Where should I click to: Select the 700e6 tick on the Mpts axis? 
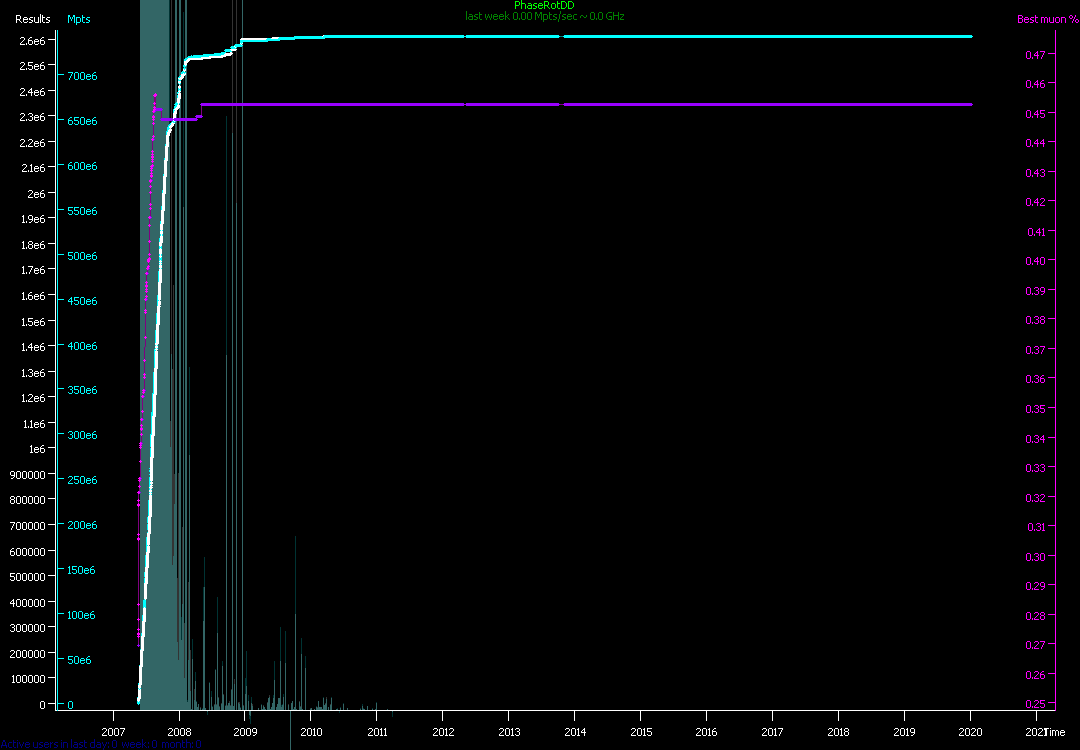81,76
